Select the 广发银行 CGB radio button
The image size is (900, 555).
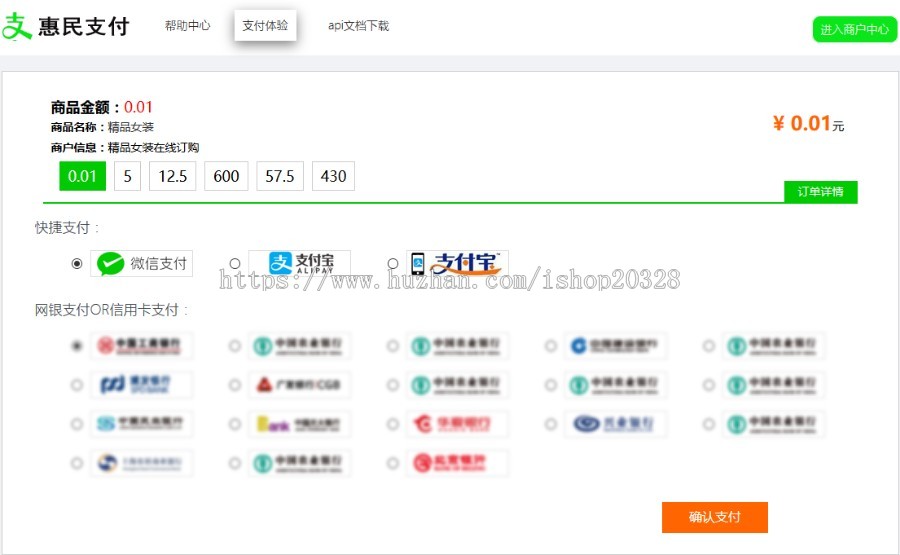235,385
